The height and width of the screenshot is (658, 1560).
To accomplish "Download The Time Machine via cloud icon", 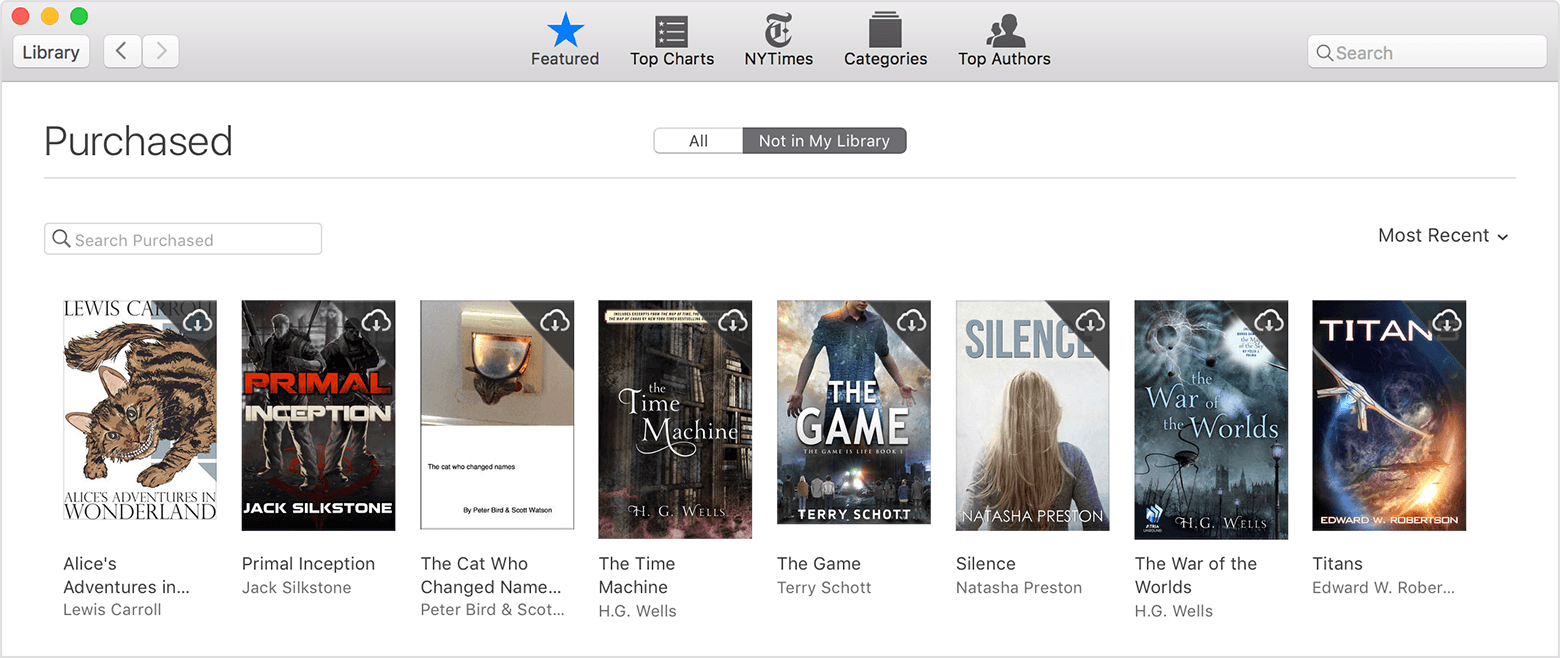I will coord(733,320).
